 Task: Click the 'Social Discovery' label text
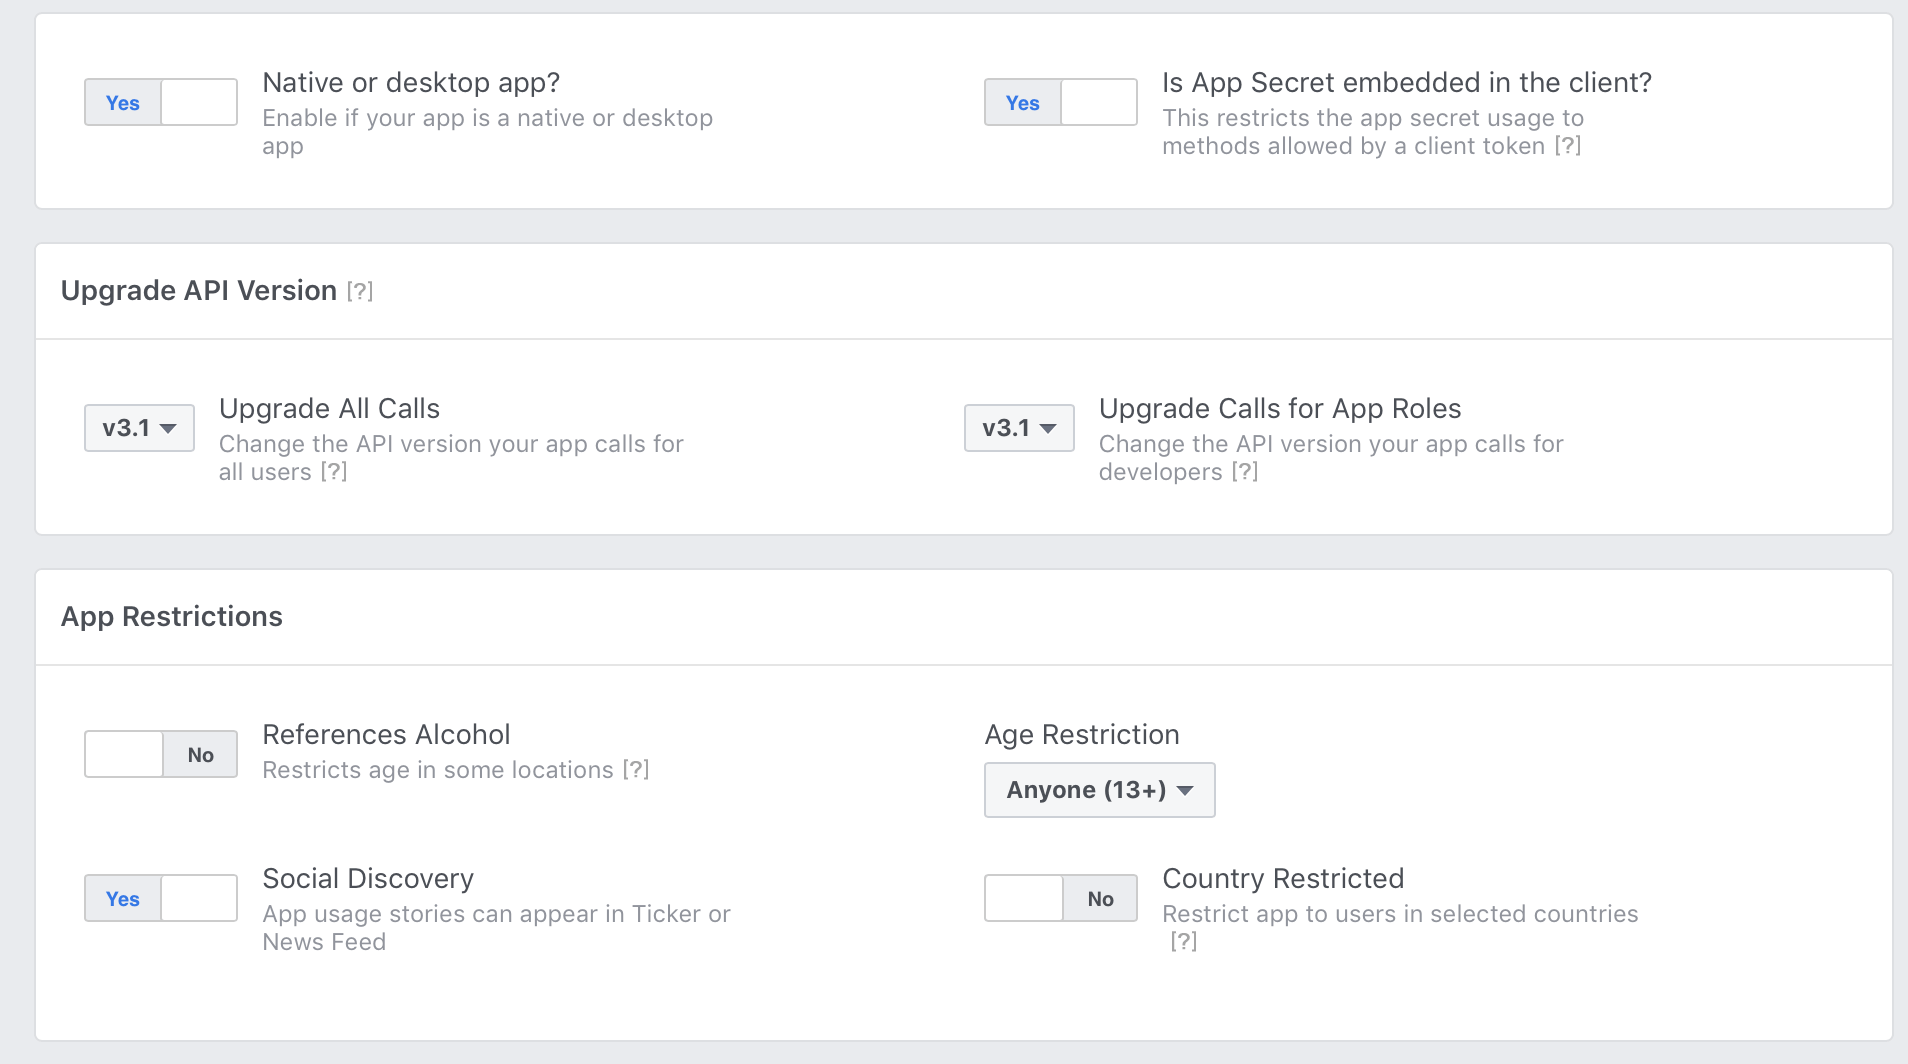pyautogui.click(x=368, y=878)
